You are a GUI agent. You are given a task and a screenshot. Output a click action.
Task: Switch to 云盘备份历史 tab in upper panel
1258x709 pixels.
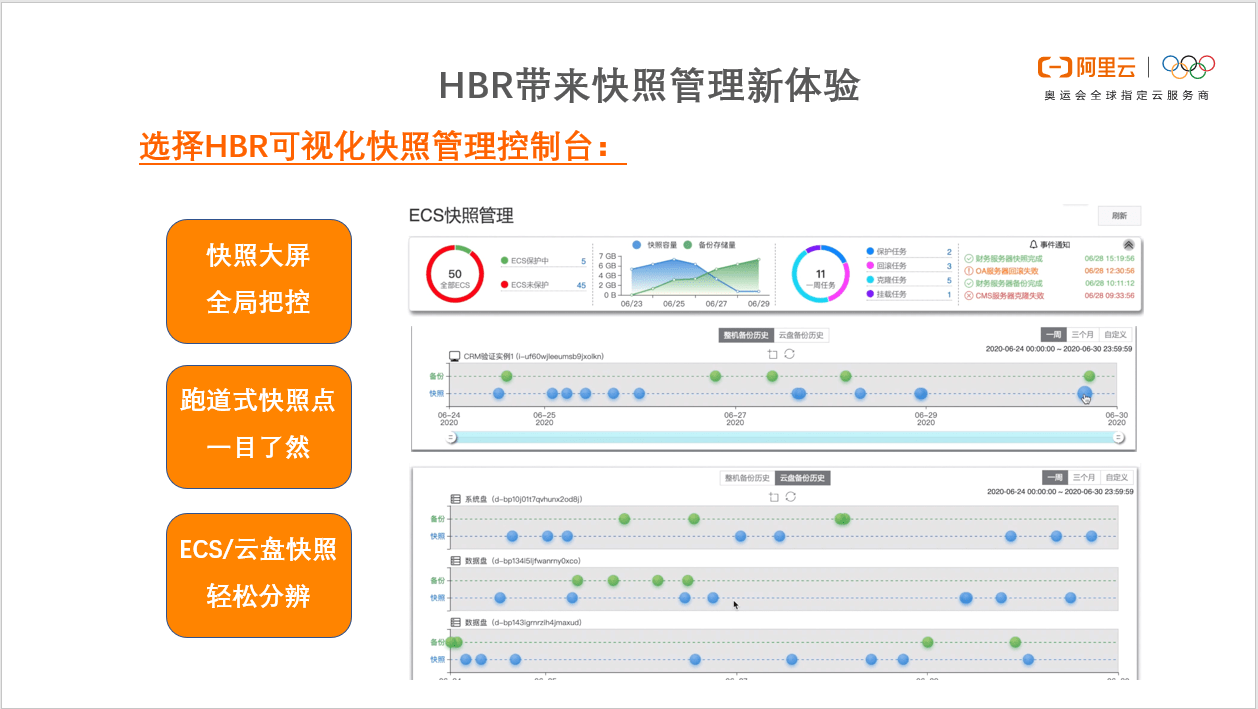coord(801,336)
